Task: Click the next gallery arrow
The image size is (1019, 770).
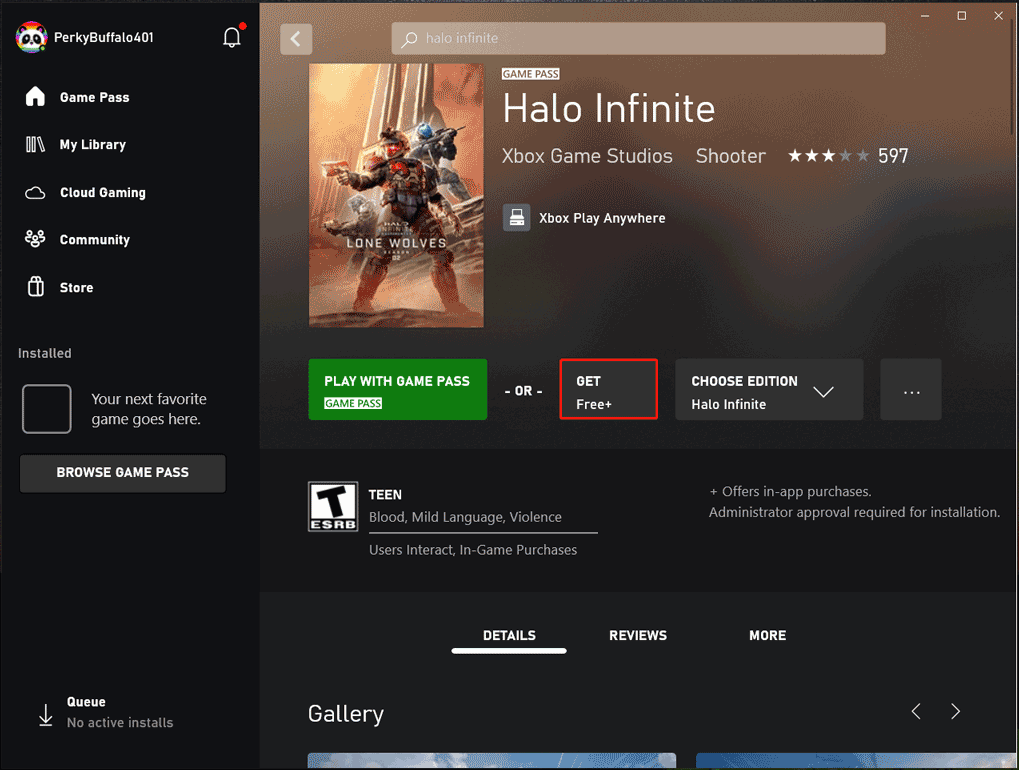Action: (955, 711)
